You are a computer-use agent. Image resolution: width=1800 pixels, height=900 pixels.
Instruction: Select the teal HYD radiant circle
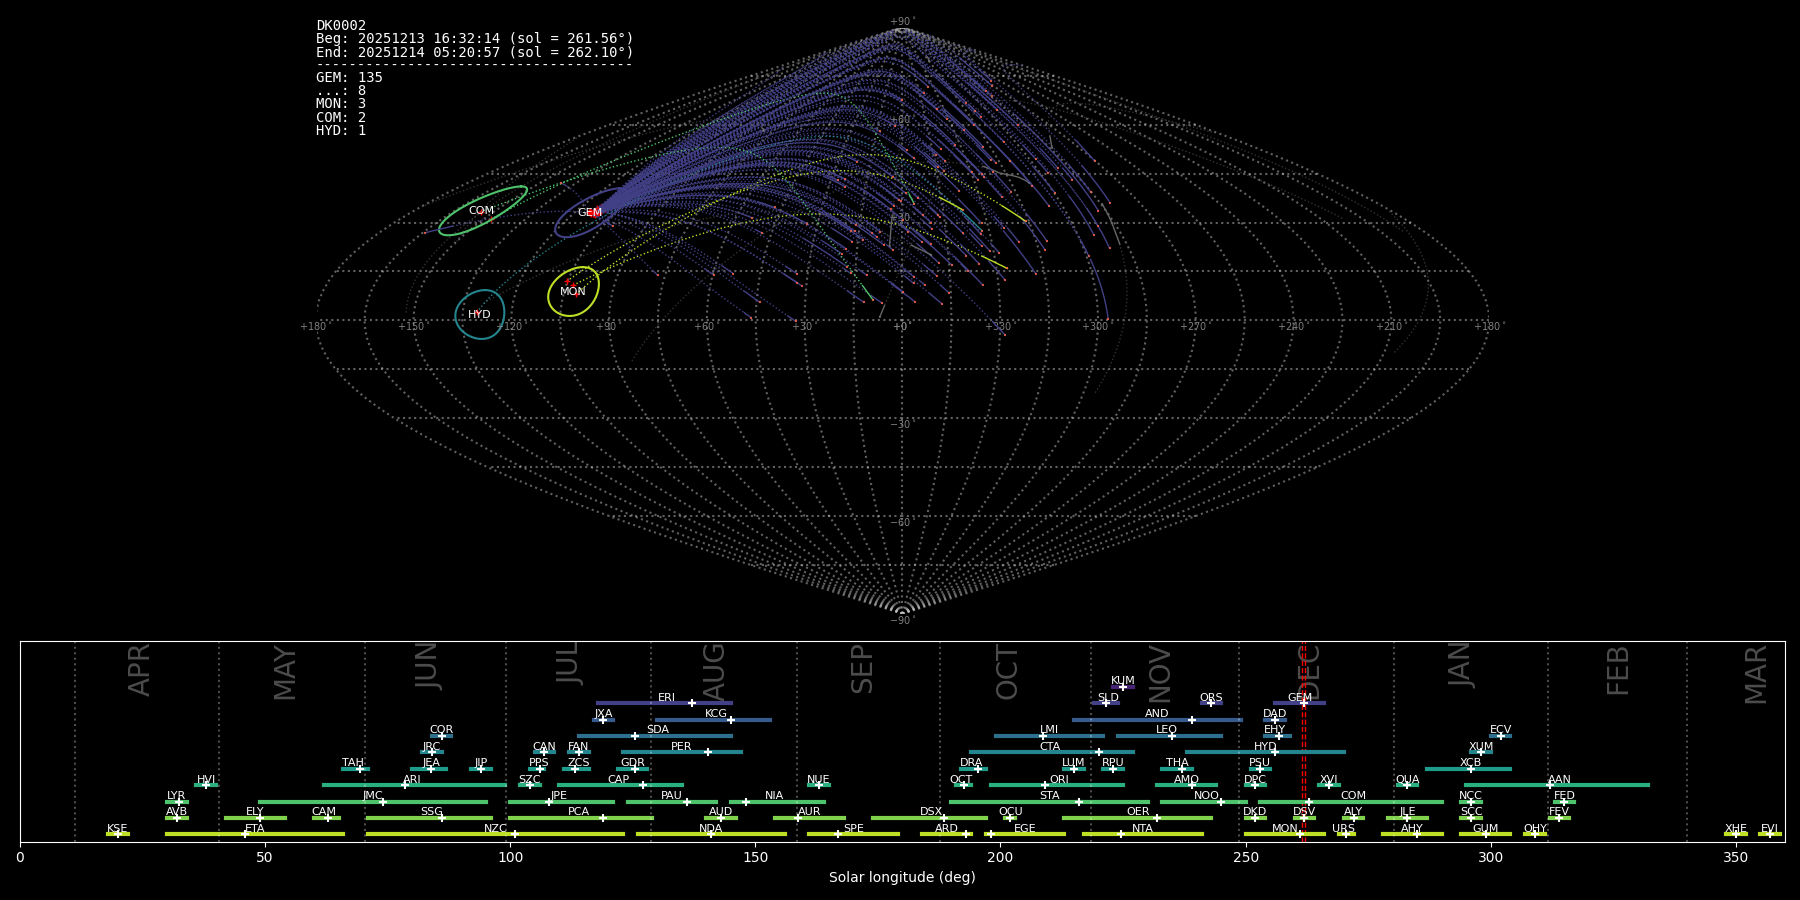click(x=480, y=314)
